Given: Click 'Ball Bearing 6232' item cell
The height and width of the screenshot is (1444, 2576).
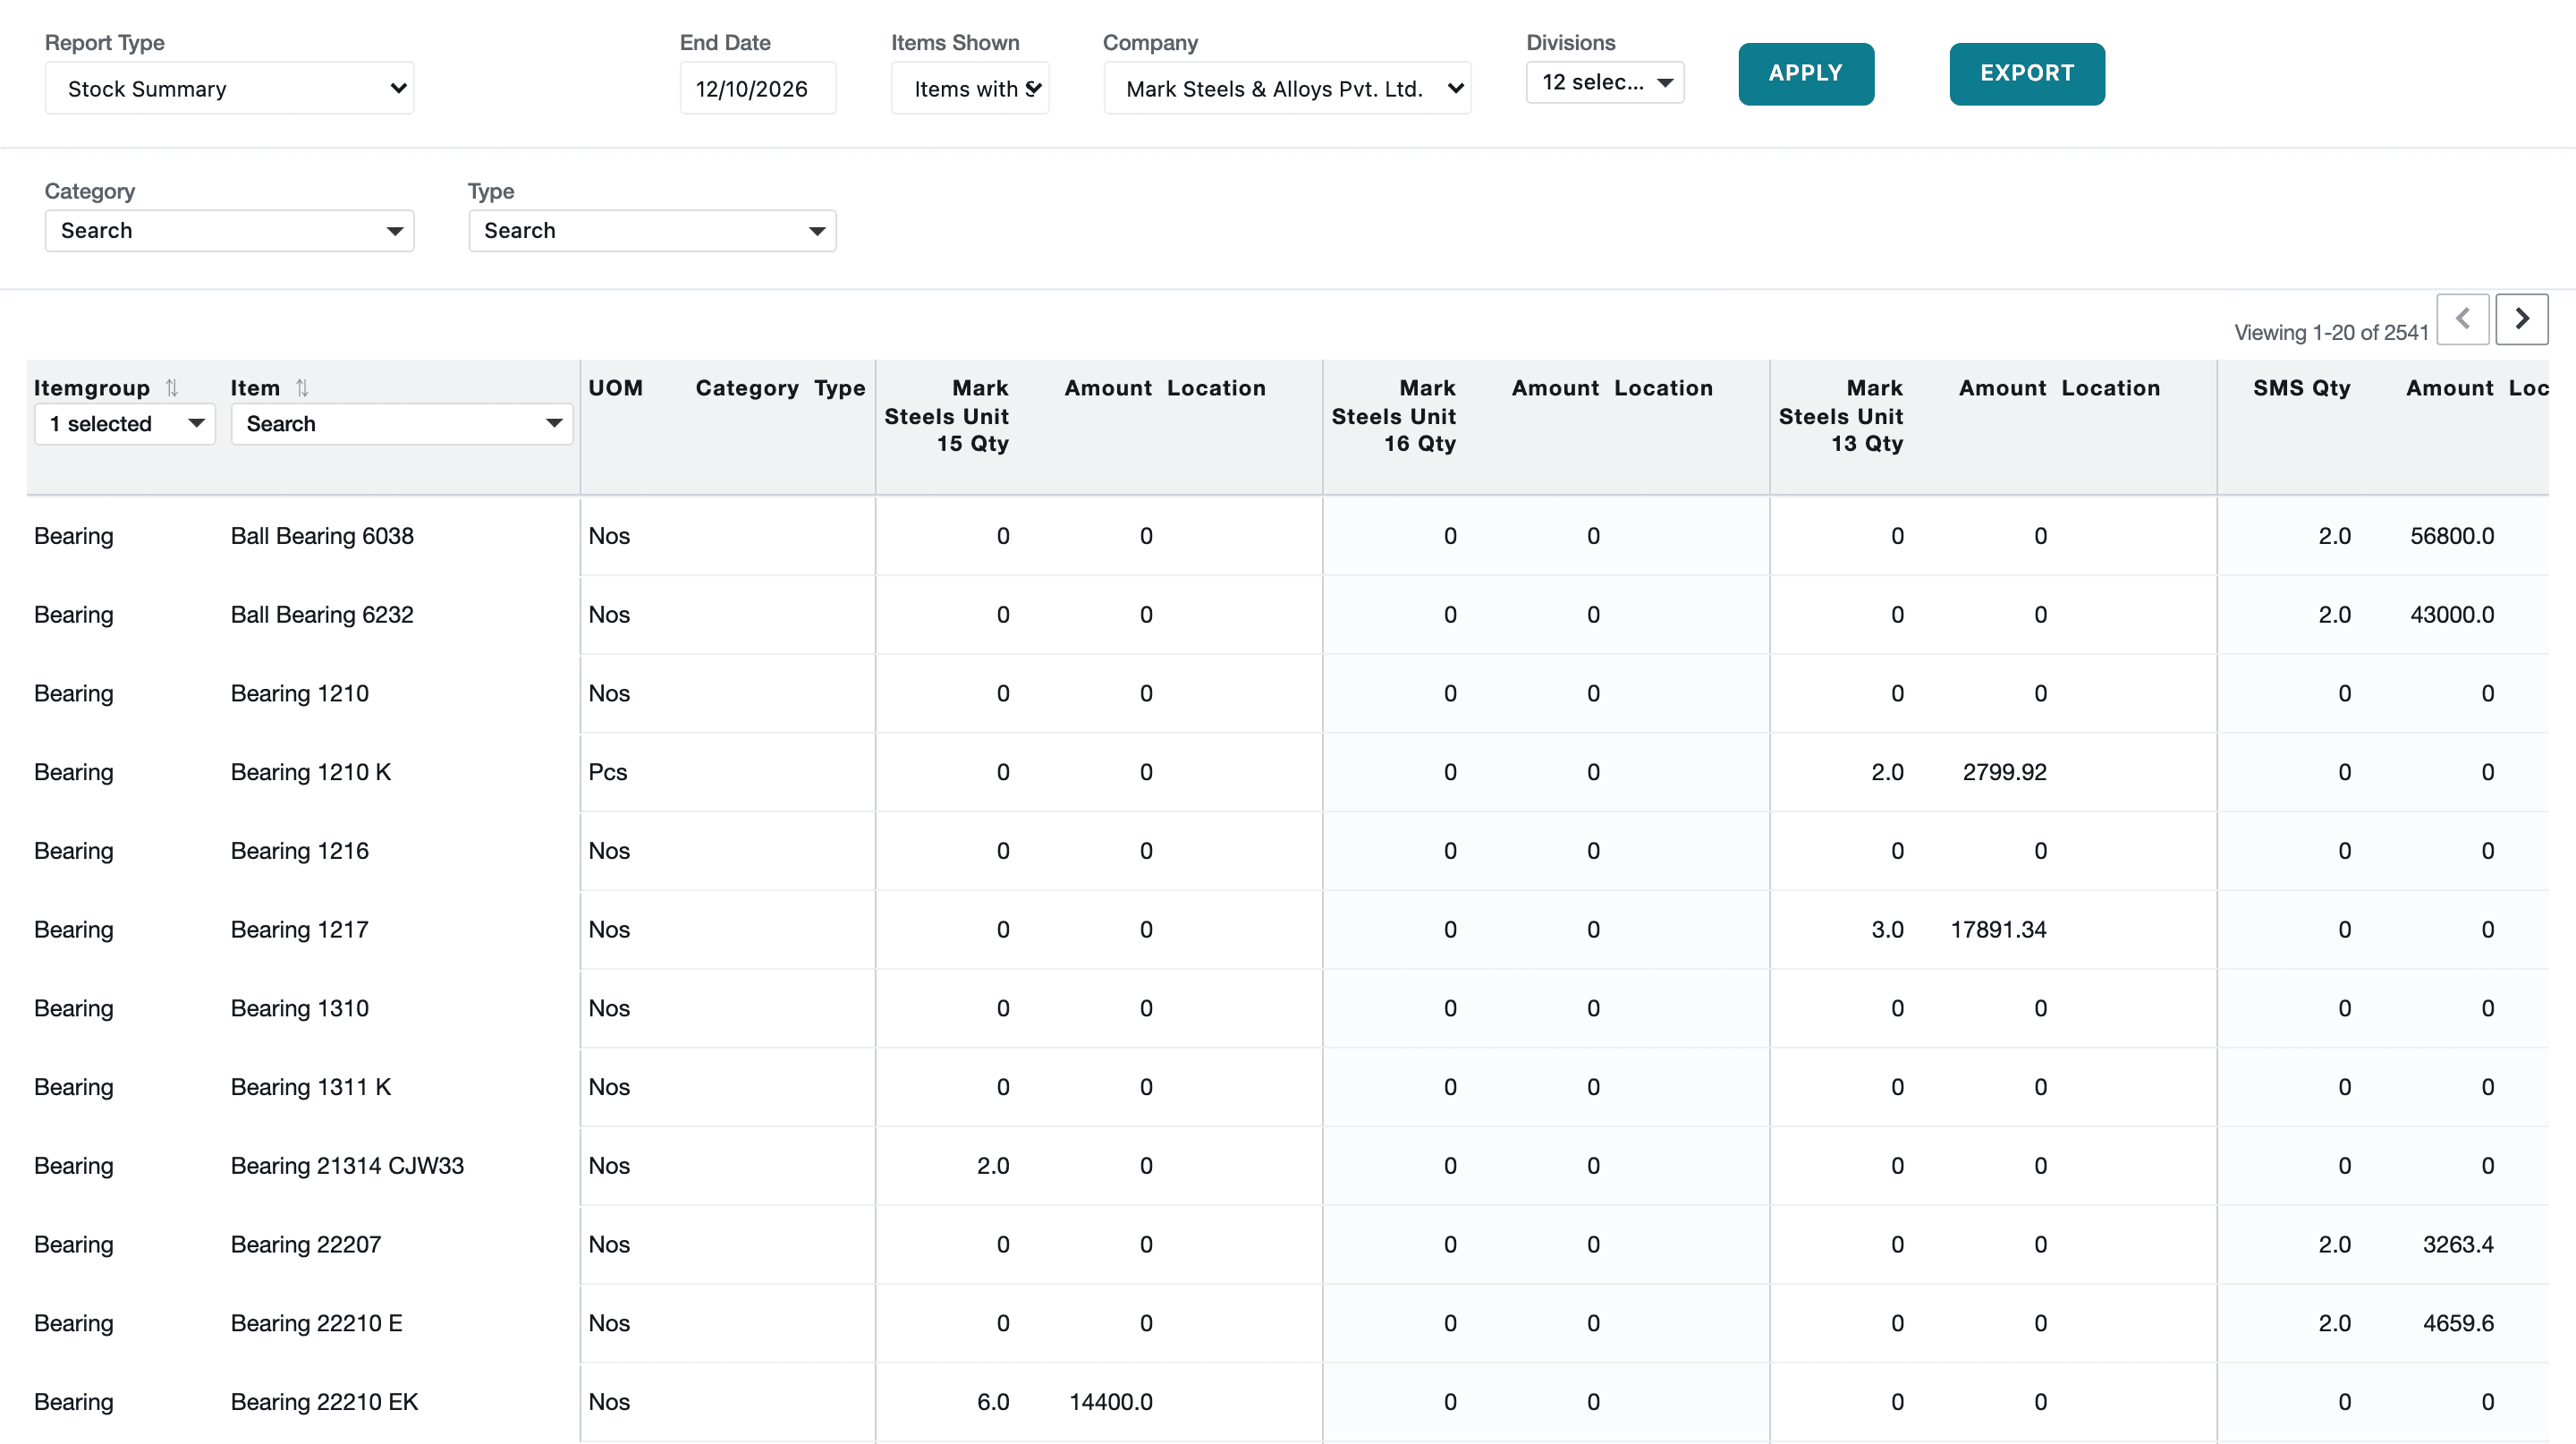Looking at the screenshot, I should point(322,615).
